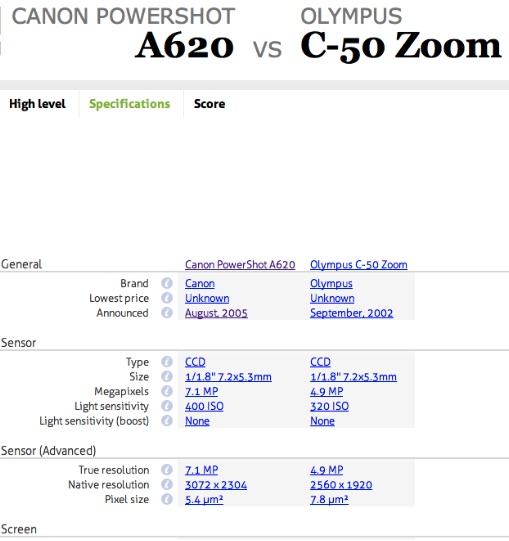Click the August, 2005 announced link

click(216, 313)
